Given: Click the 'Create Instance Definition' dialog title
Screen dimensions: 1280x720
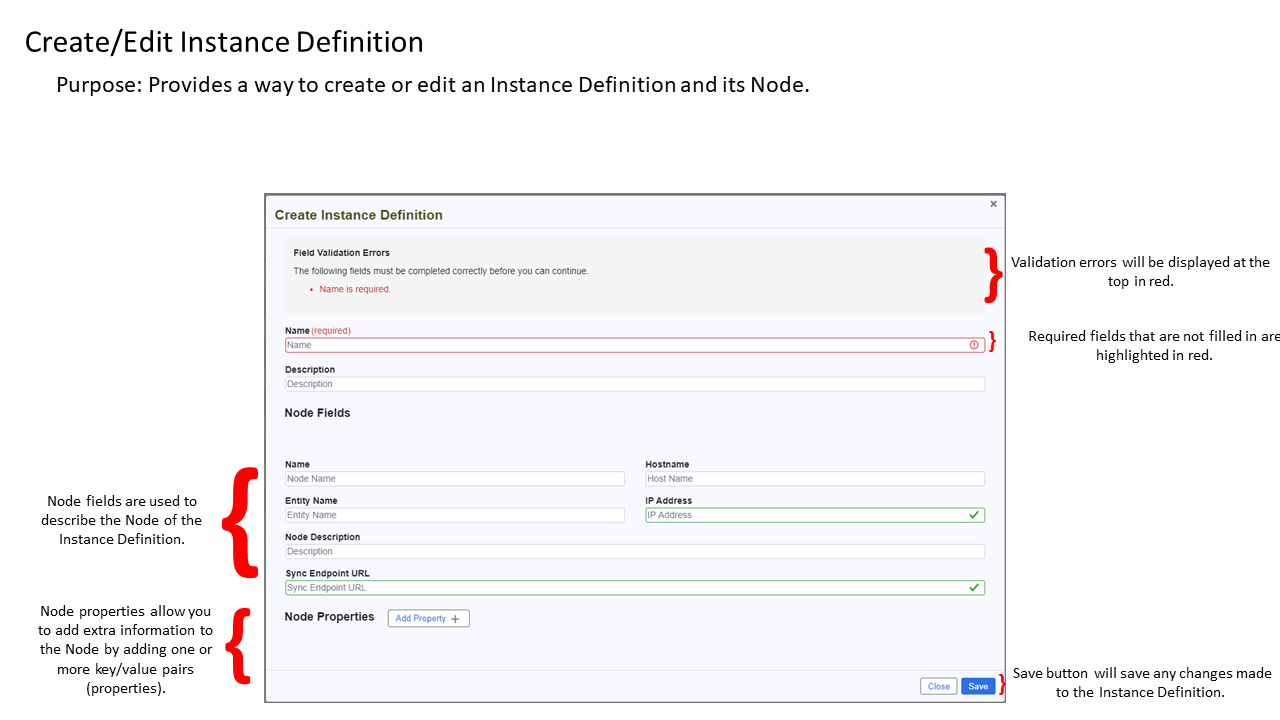Looking at the screenshot, I should click(x=358, y=215).
